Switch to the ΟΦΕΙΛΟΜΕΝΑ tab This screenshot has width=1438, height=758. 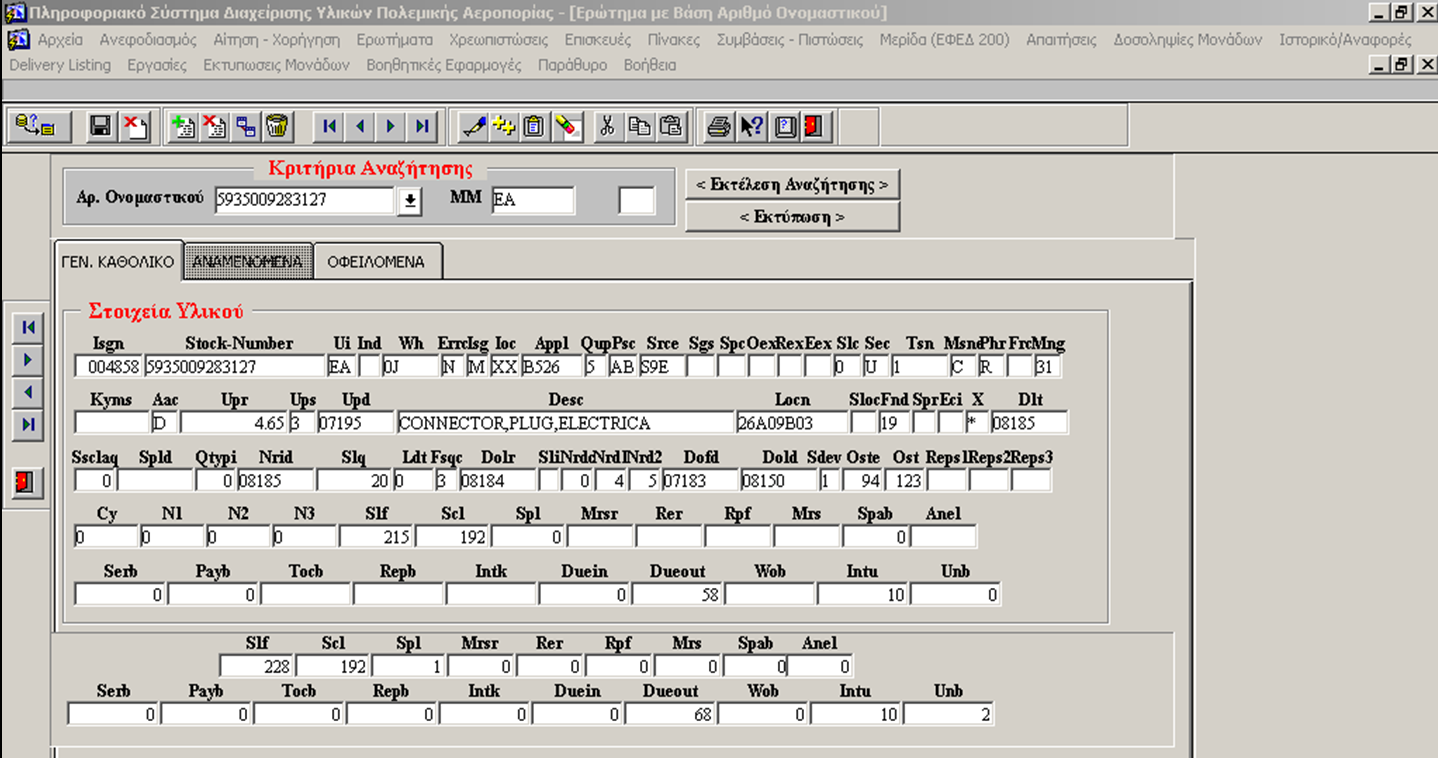click(x=377, y=261)
